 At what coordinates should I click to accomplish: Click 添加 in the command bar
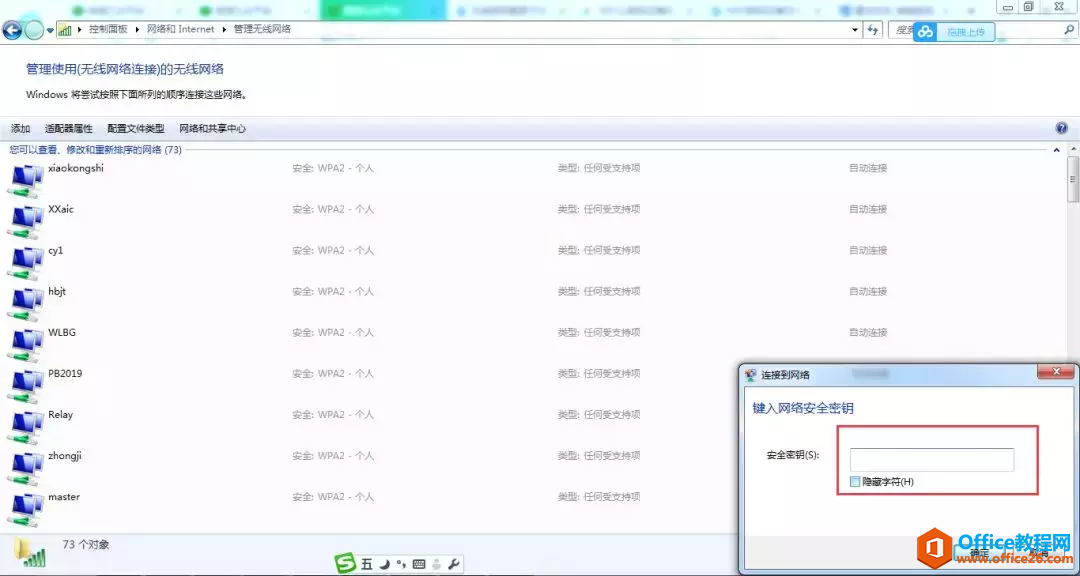(21, 129)
